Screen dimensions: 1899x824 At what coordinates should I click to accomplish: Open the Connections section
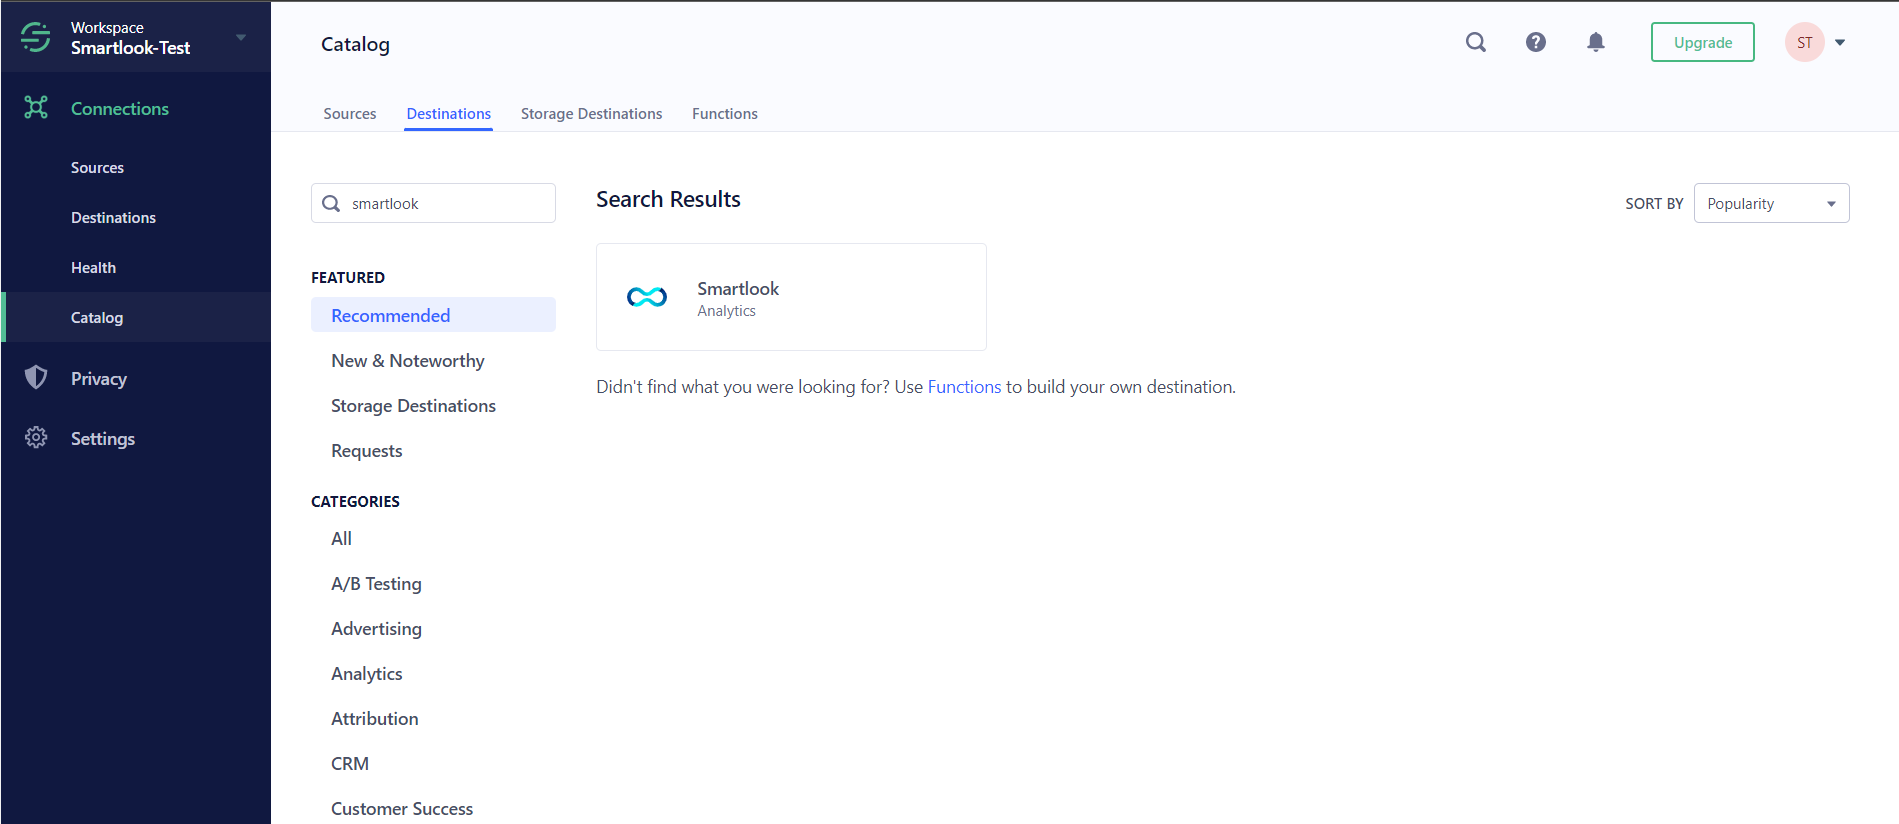[120, 108]
